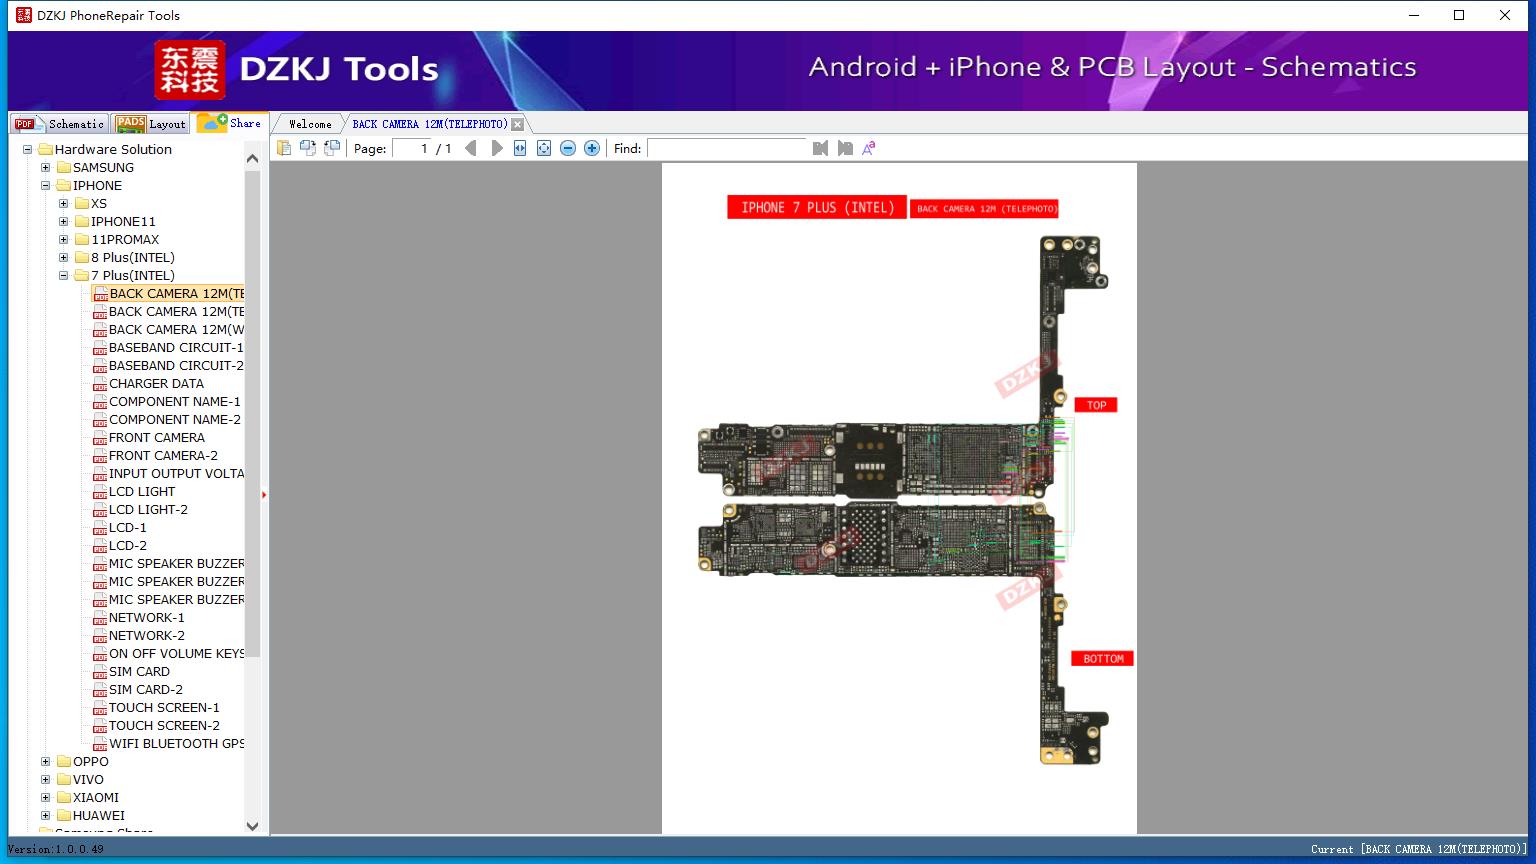Select the FRONT CAMERA-2 document

click(x=163, y=455)
